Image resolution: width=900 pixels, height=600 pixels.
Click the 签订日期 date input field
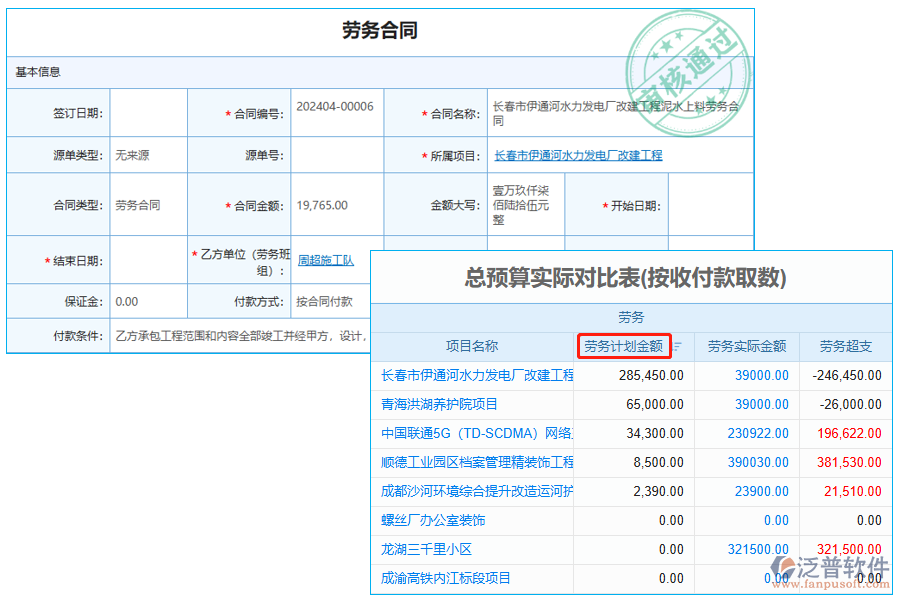[147, 112]
